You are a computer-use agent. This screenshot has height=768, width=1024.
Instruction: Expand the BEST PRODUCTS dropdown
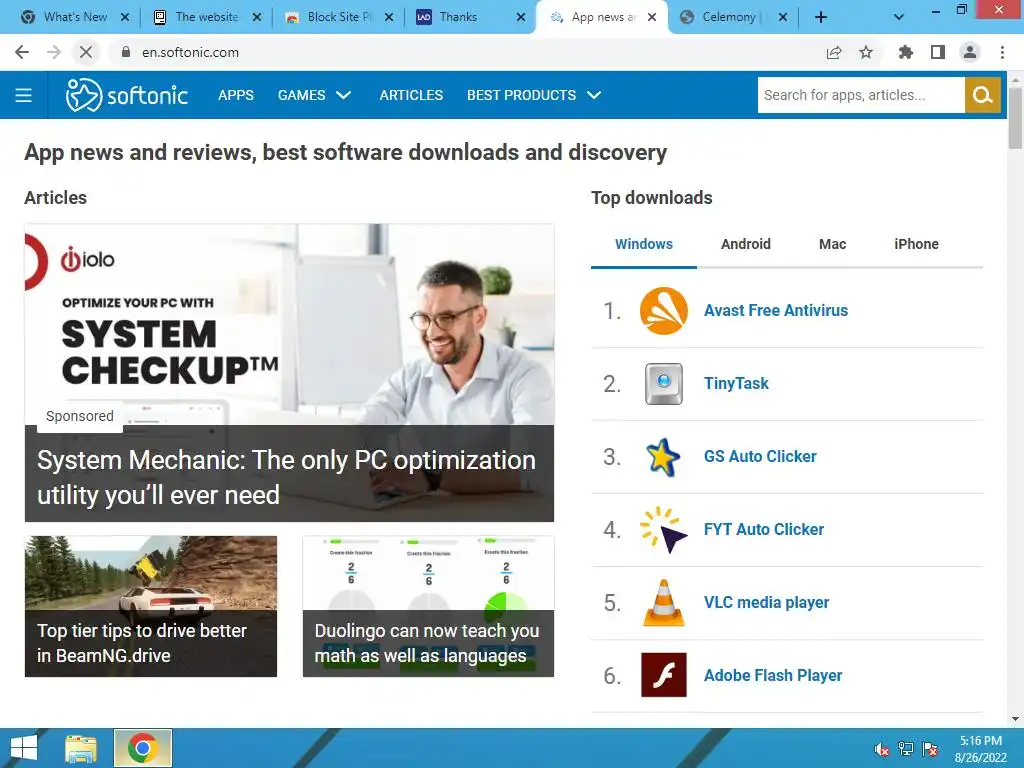tap(534, 95)
